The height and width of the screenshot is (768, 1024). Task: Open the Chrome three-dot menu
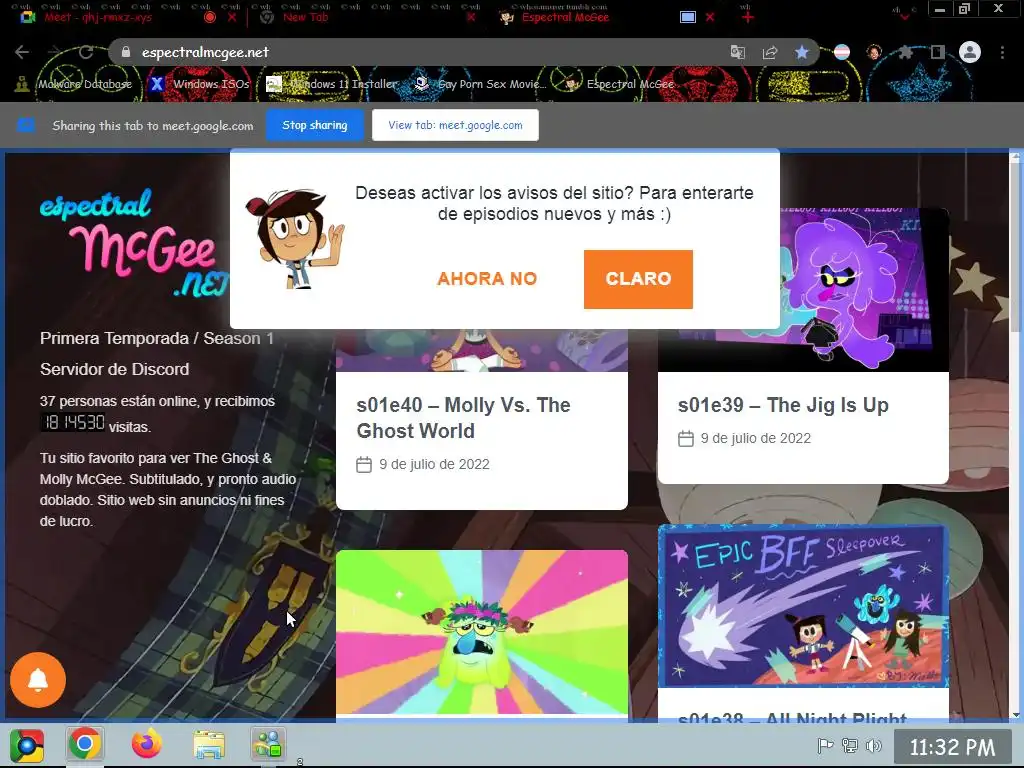1002,52
